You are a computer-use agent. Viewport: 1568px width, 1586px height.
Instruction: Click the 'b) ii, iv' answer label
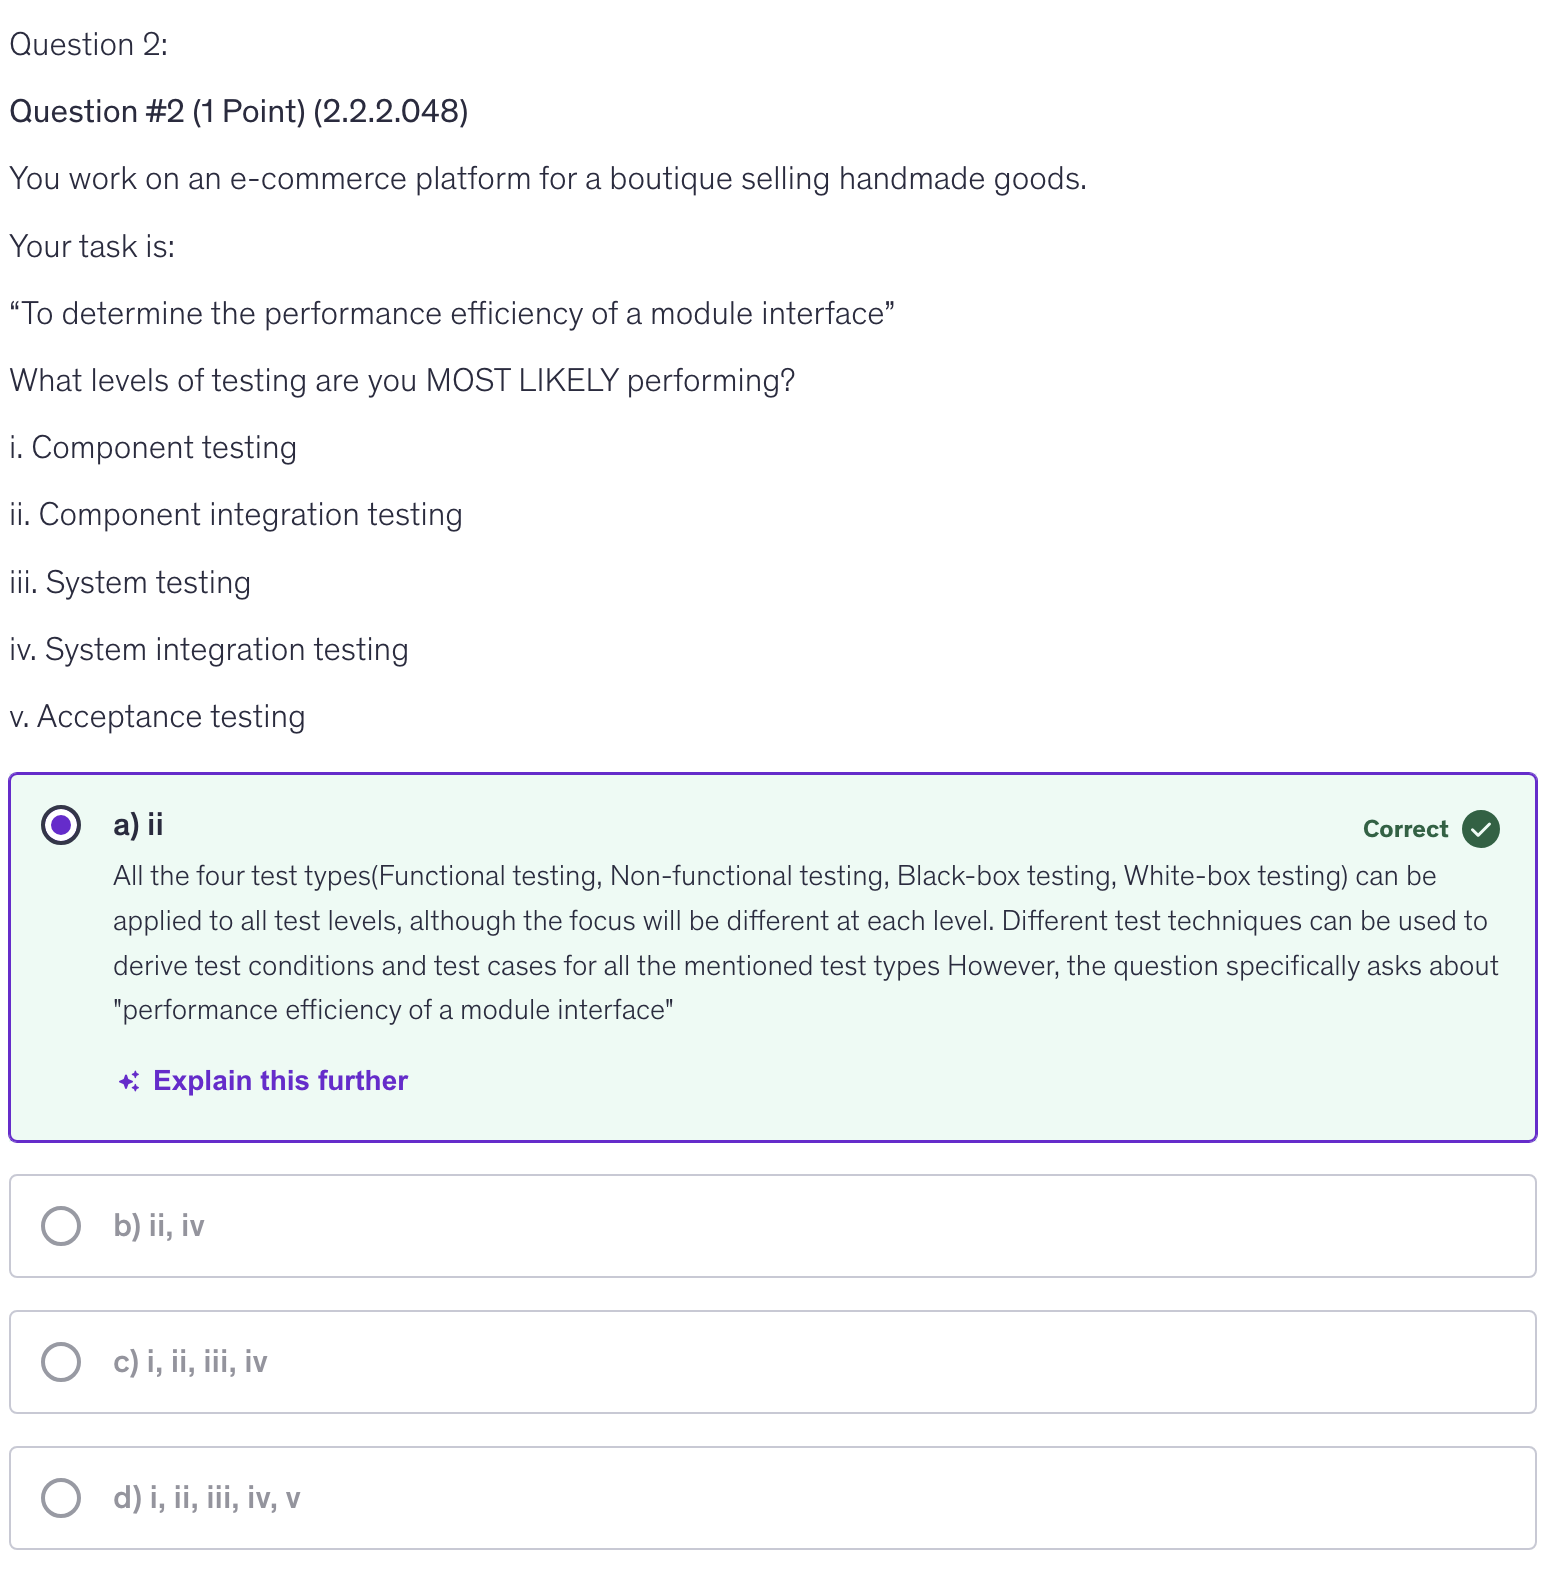[159, 1226]
